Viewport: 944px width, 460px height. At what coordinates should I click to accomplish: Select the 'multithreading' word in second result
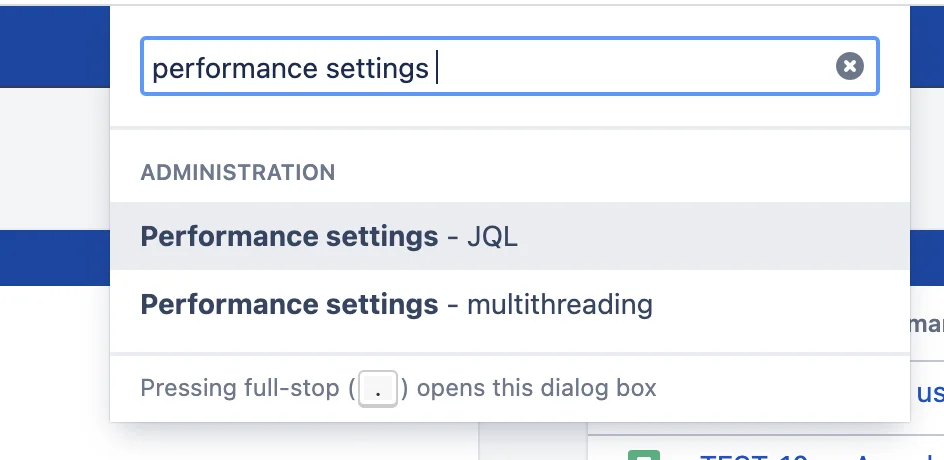[560, 305]
